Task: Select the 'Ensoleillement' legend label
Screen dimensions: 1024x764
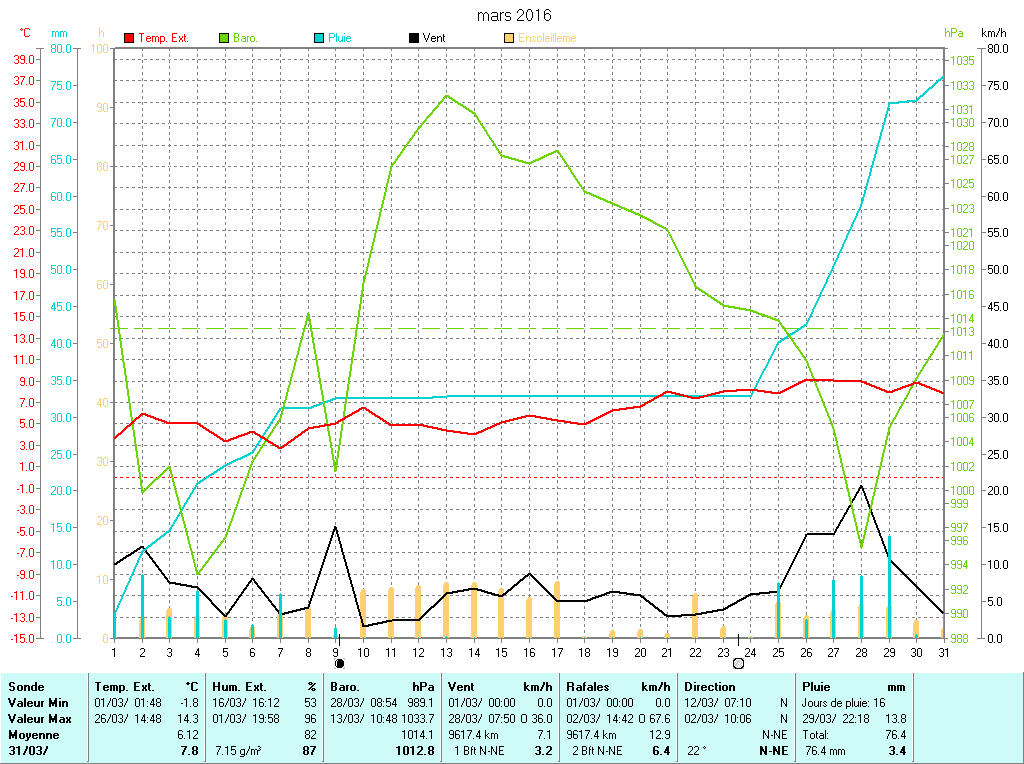Action: point(546,38)
